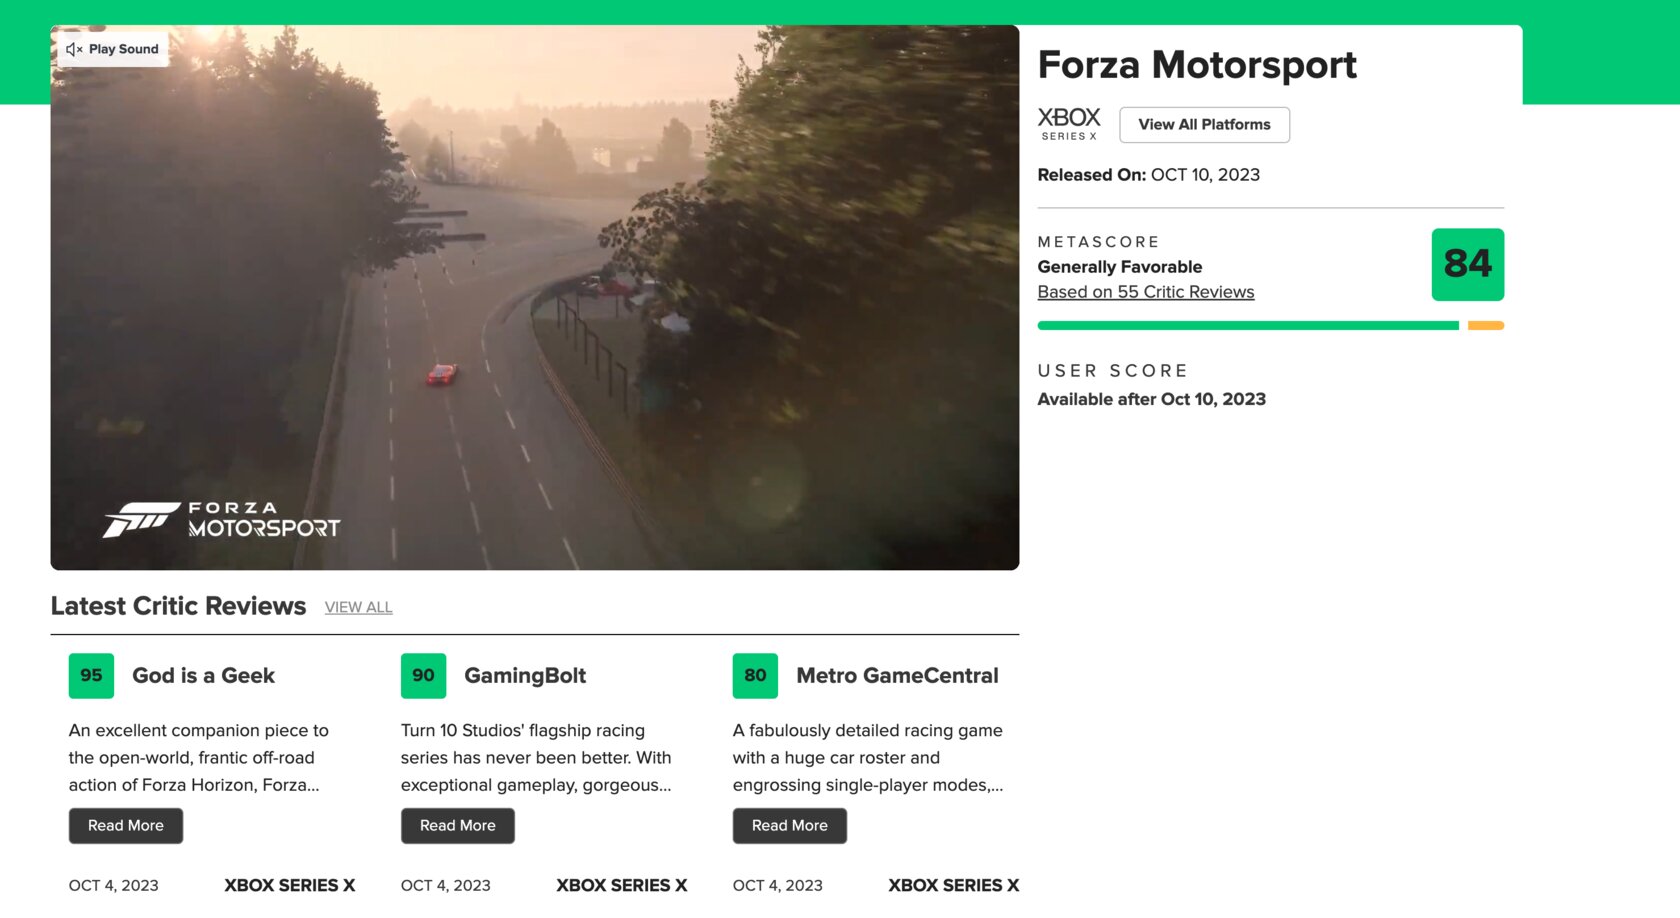
Task: Click the 80 score badge
Action: pyautogui.click(x=755, y=676)
